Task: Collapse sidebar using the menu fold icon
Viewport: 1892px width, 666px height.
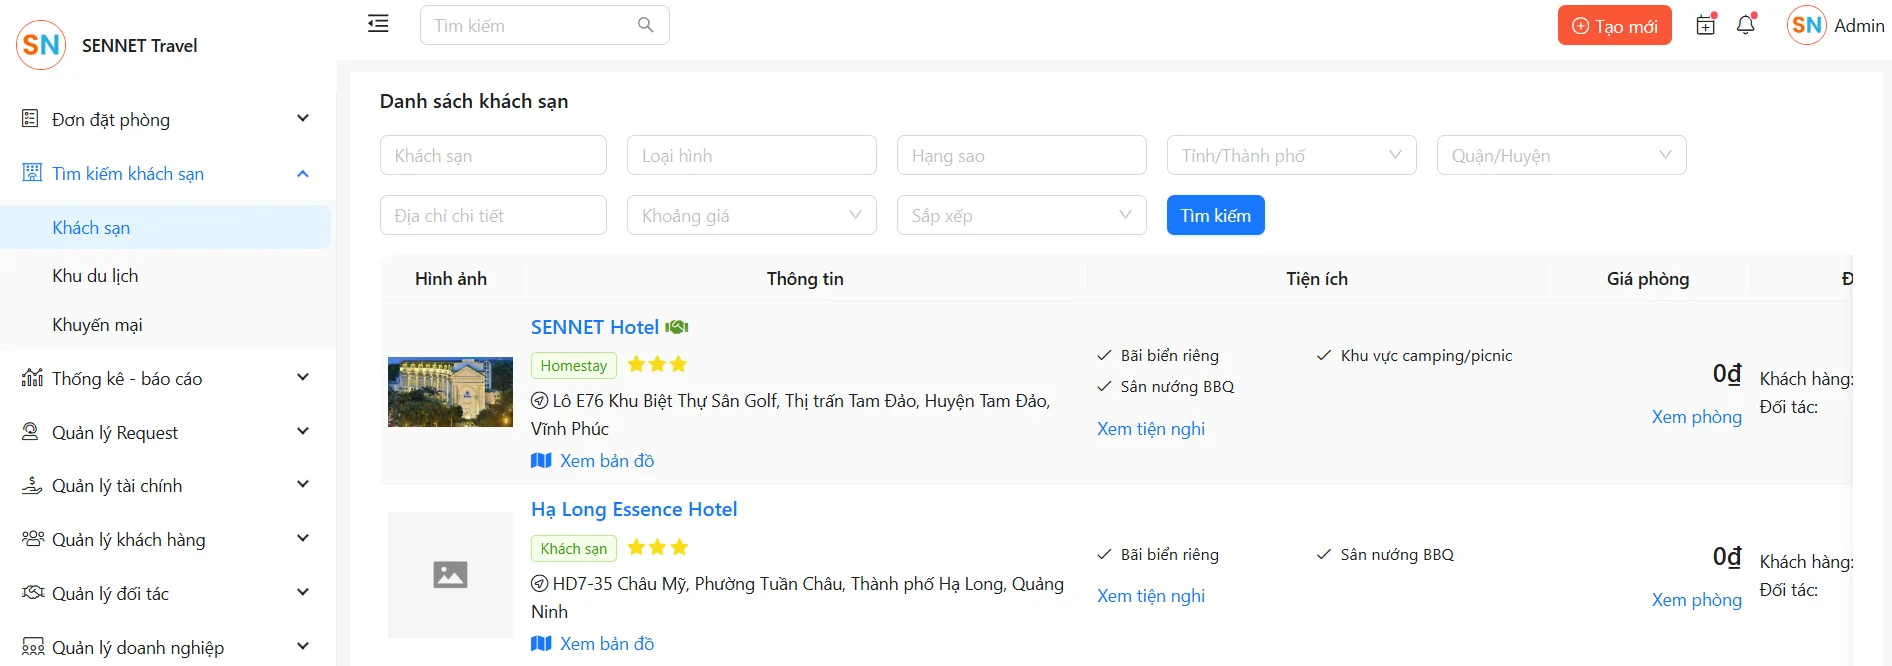Action: pyautogui.click(x=378, y=24)
